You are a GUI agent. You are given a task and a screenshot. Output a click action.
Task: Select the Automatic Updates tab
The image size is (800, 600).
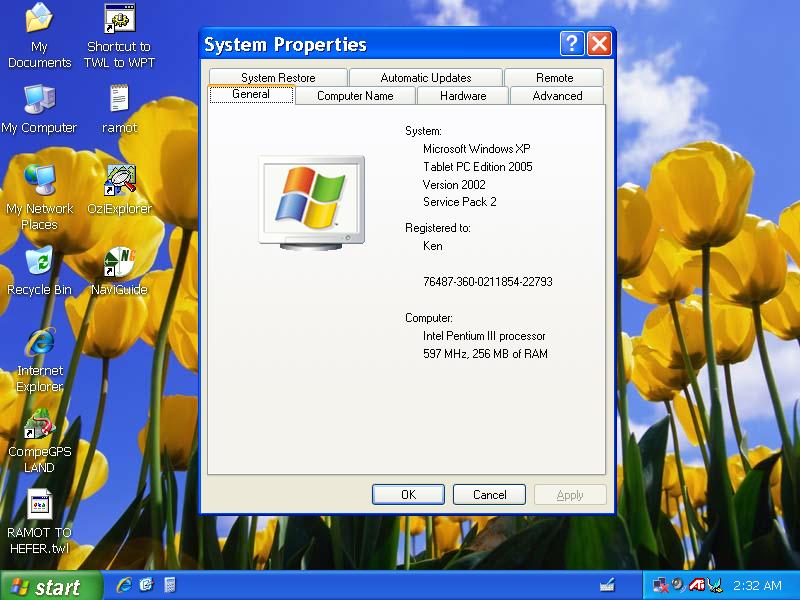pos(426,78)
